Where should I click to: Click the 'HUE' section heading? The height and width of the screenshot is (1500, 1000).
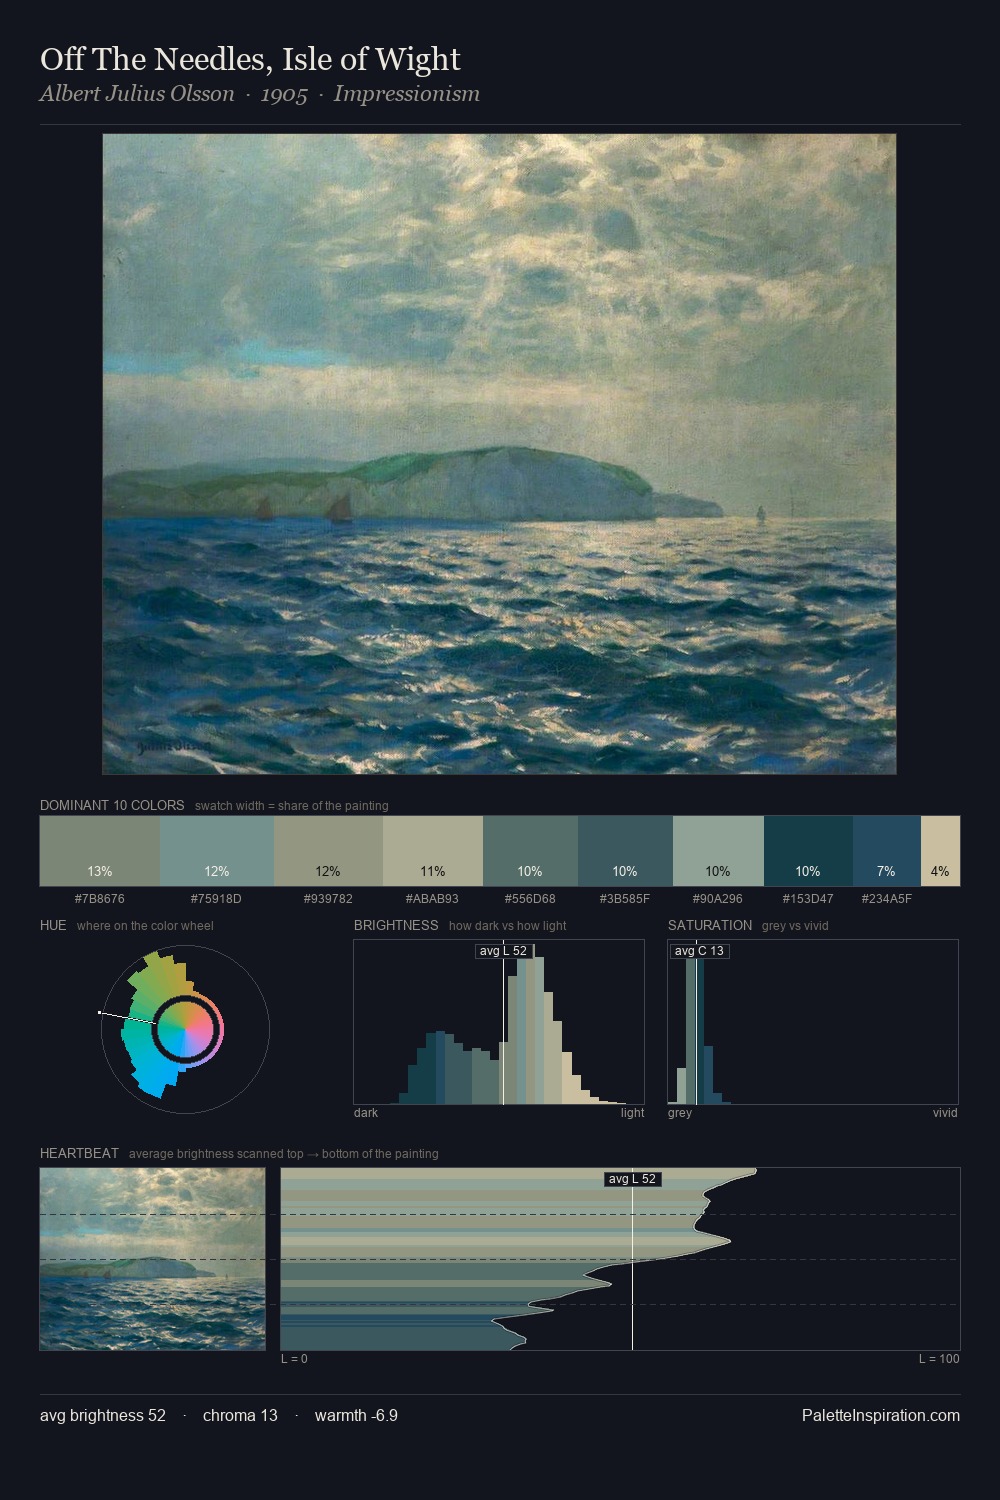(x=53, y=925)
